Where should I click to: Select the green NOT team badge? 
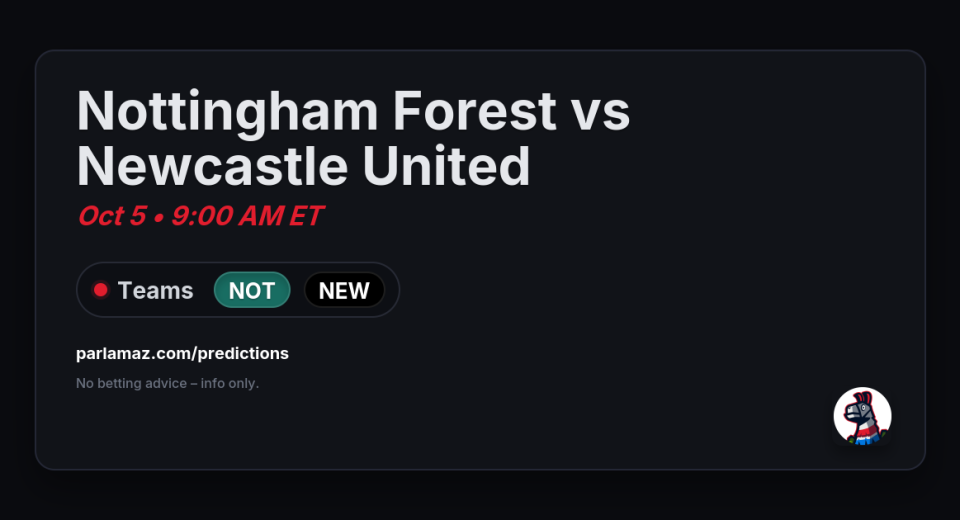coord(252,290)
